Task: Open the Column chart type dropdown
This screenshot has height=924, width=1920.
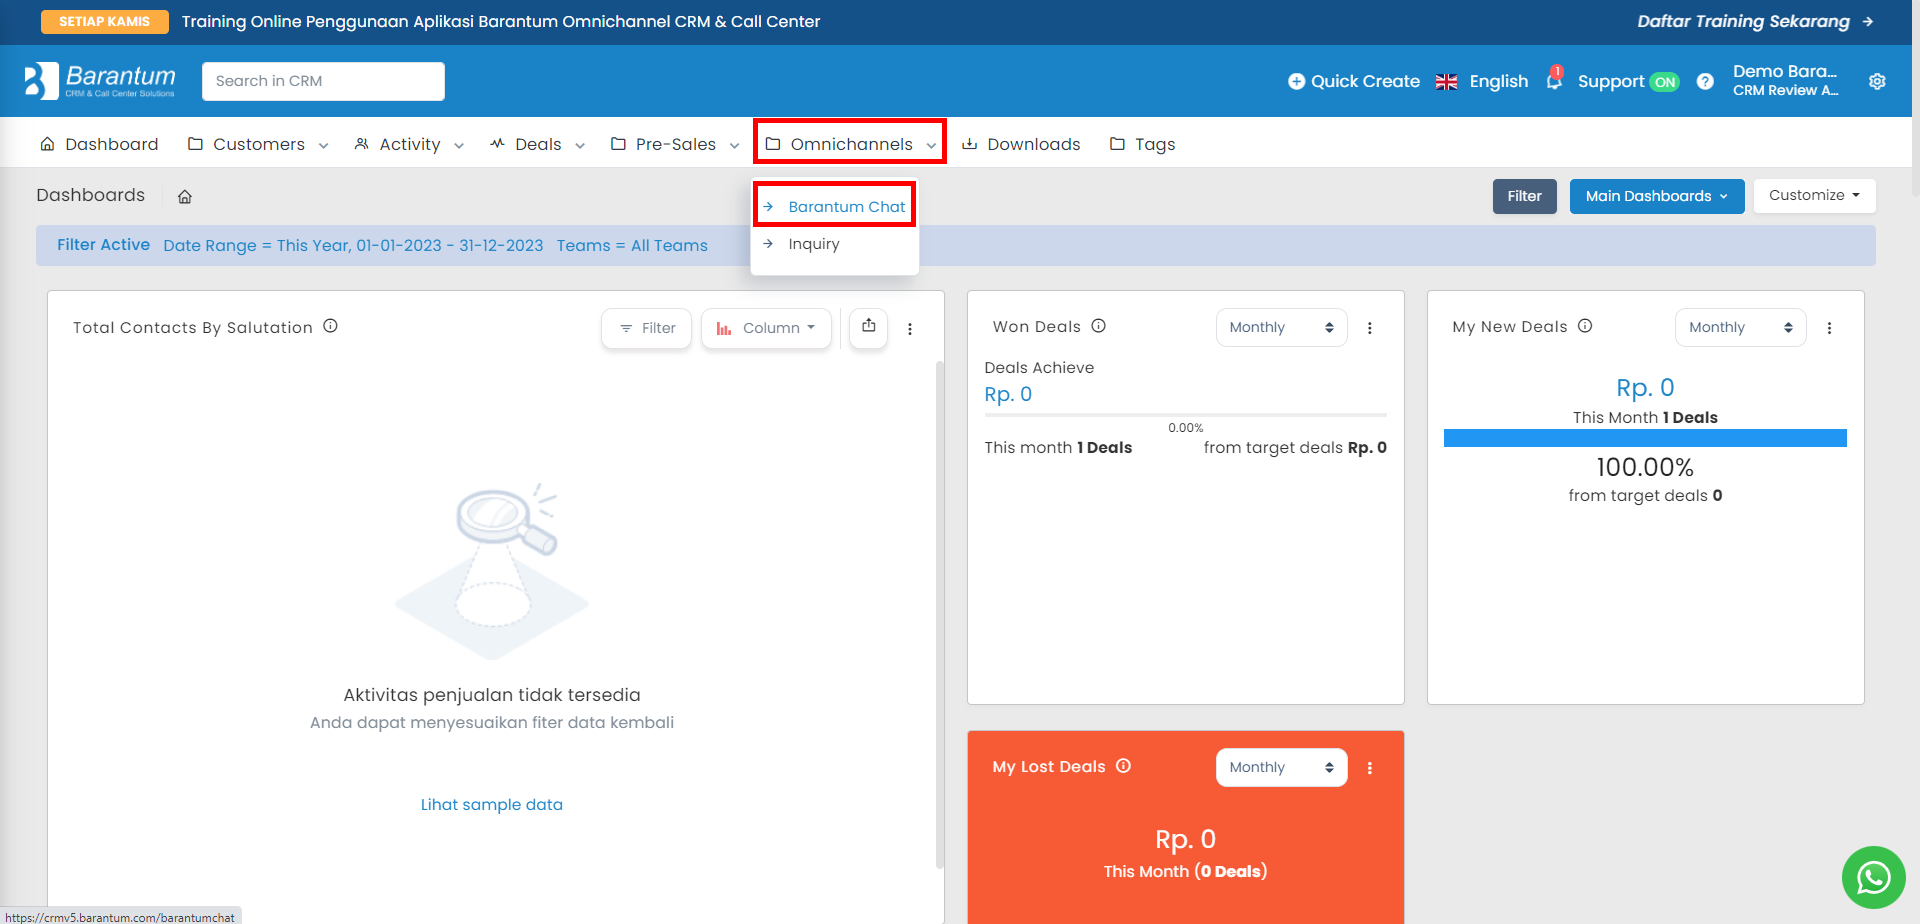Action: tap(766, 328)
